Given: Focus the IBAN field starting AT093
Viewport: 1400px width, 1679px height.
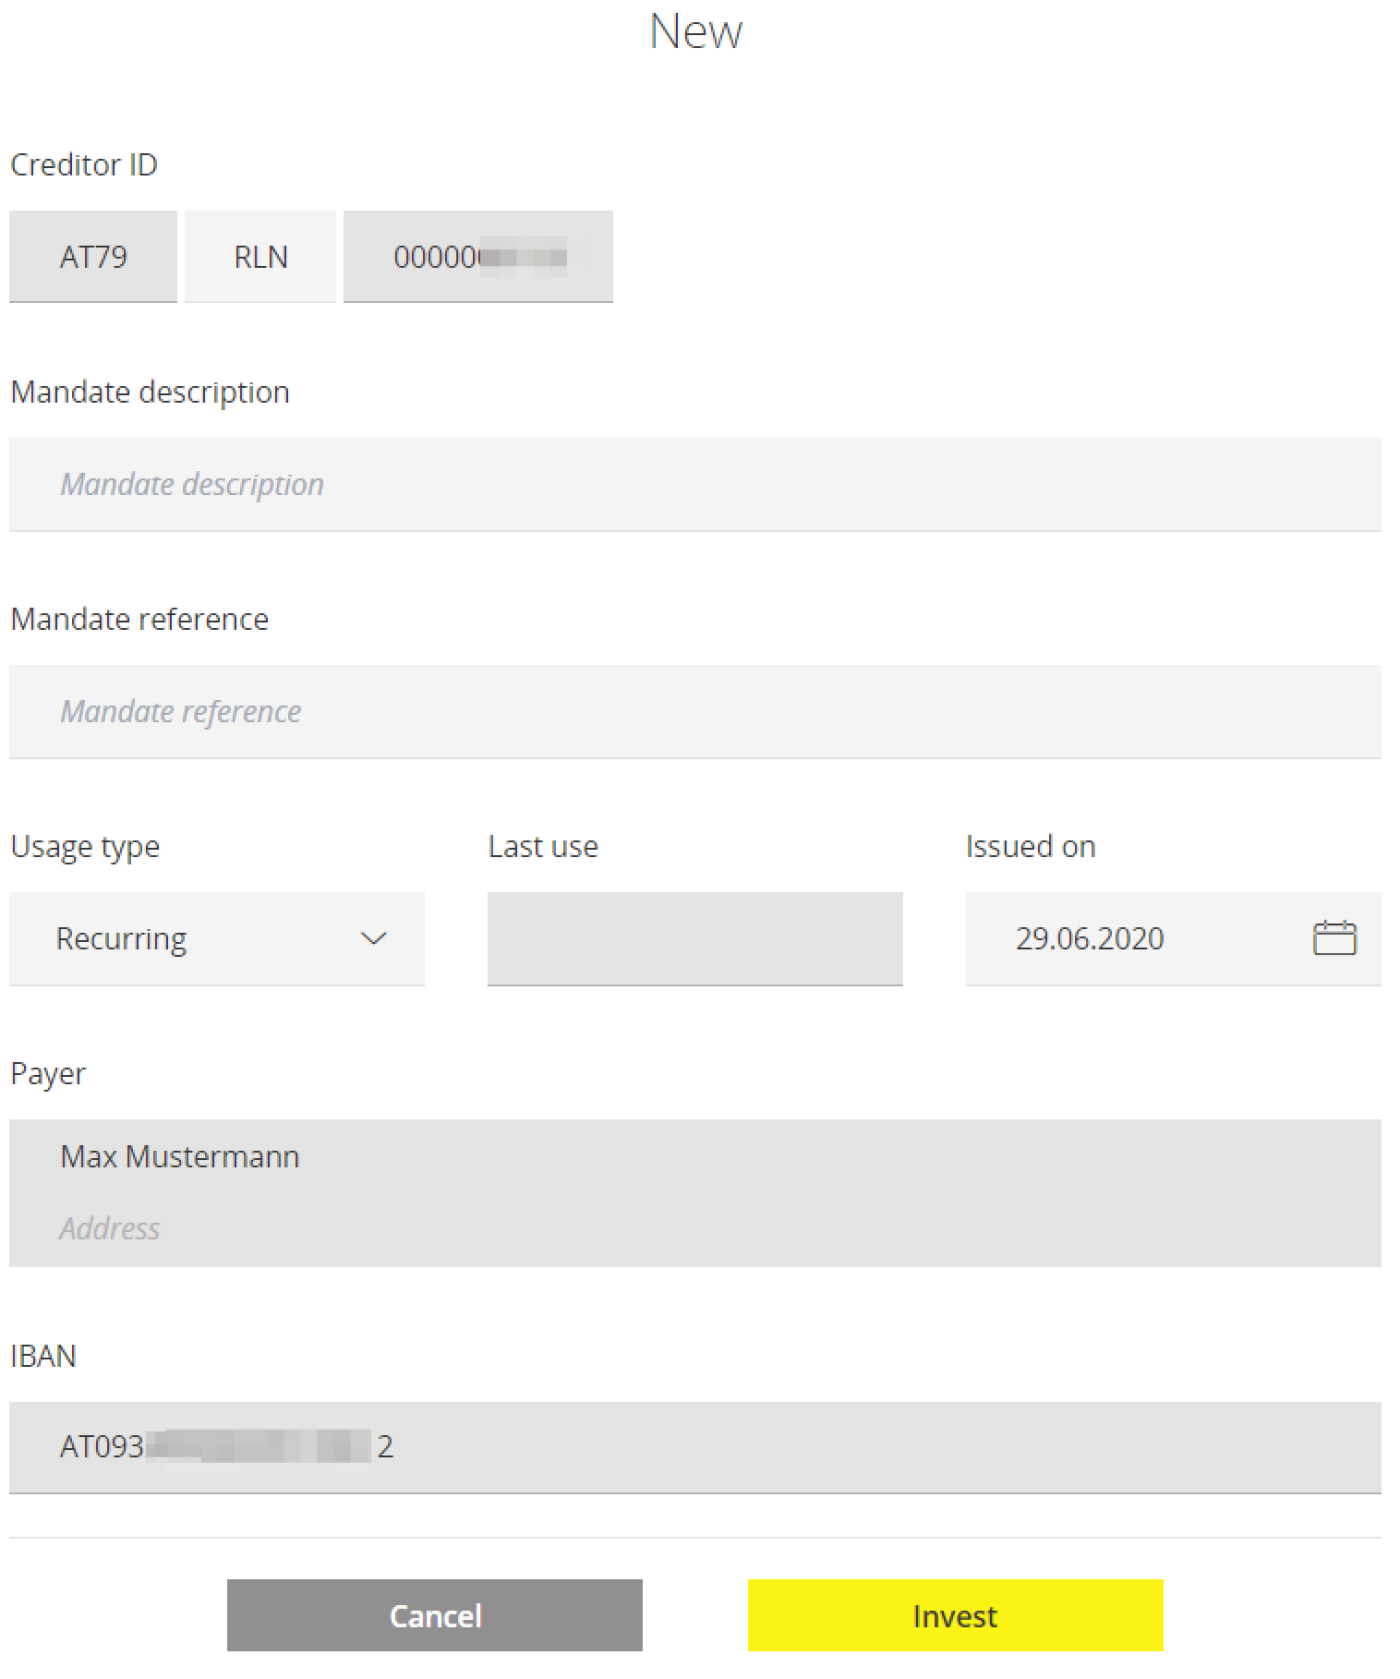Looking at the screenshot, I should tap(695, 1446).
